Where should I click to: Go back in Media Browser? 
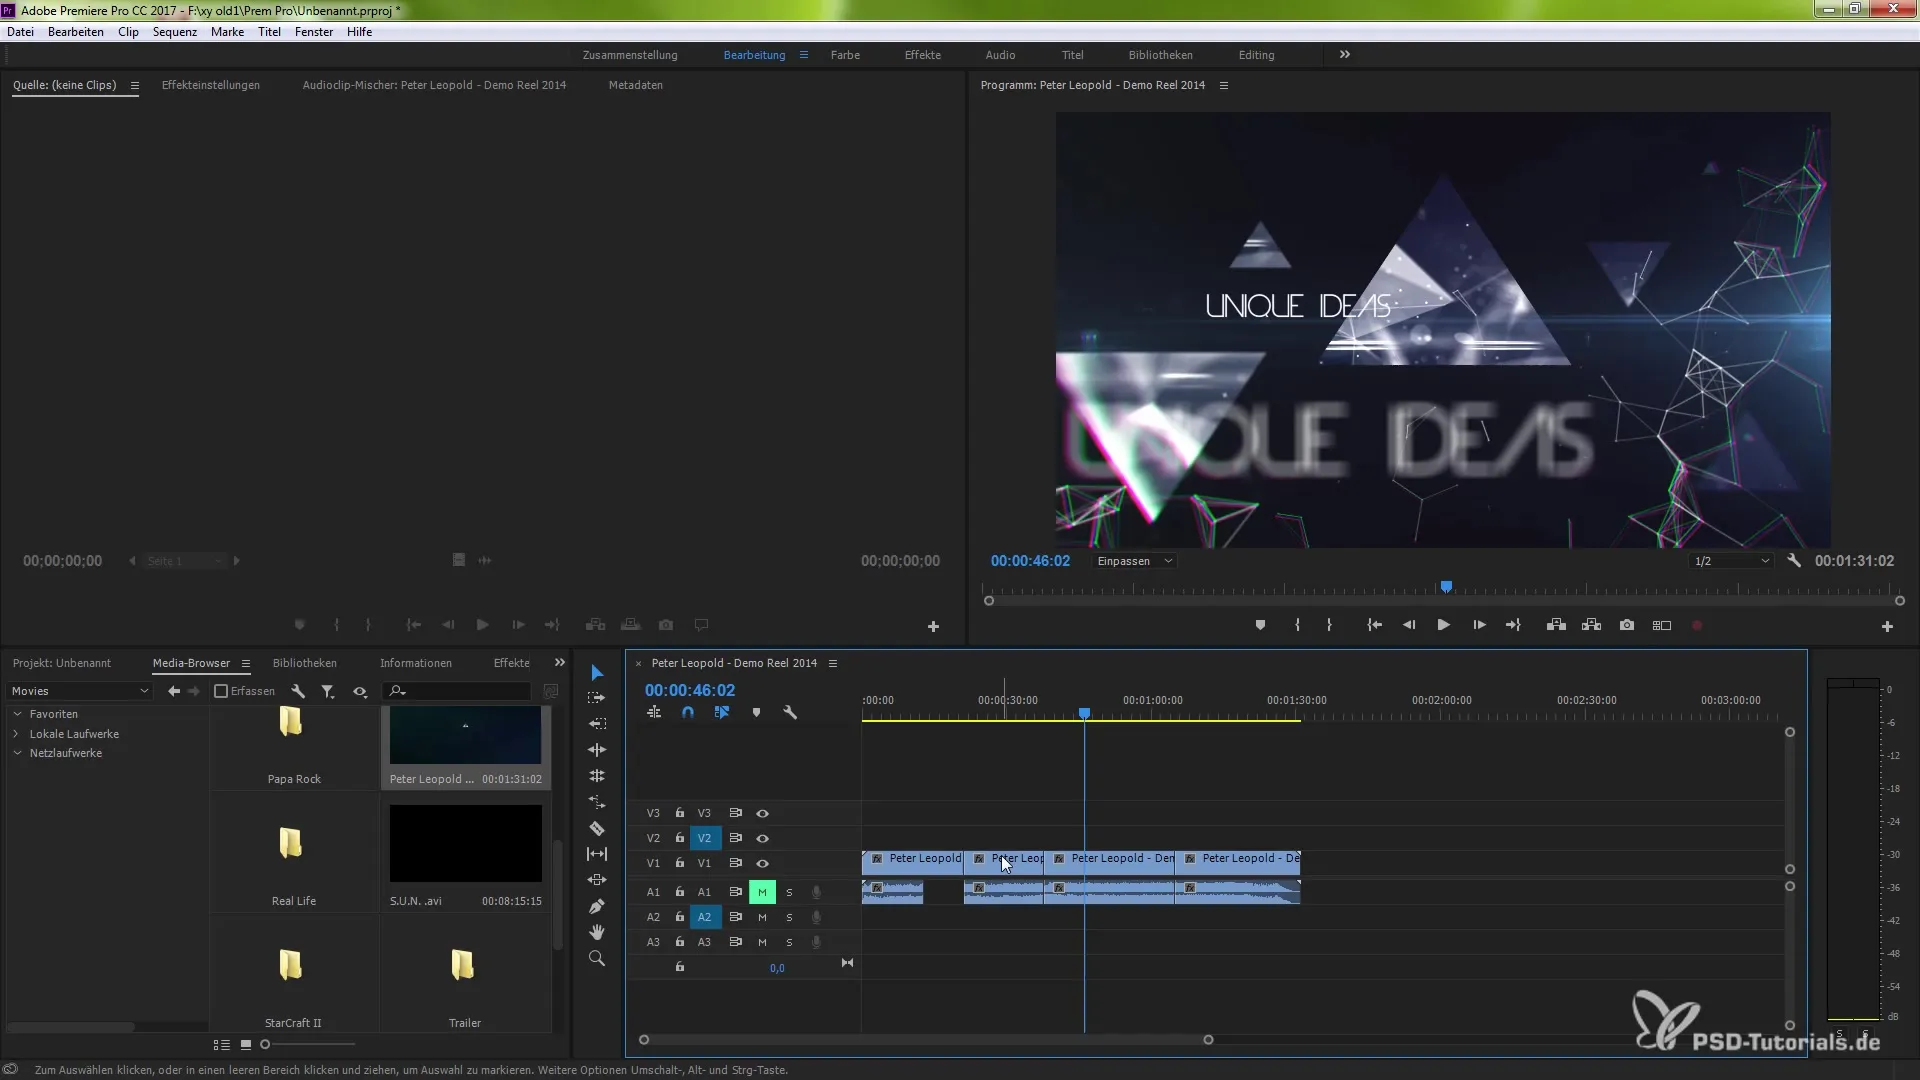[174, 691]
